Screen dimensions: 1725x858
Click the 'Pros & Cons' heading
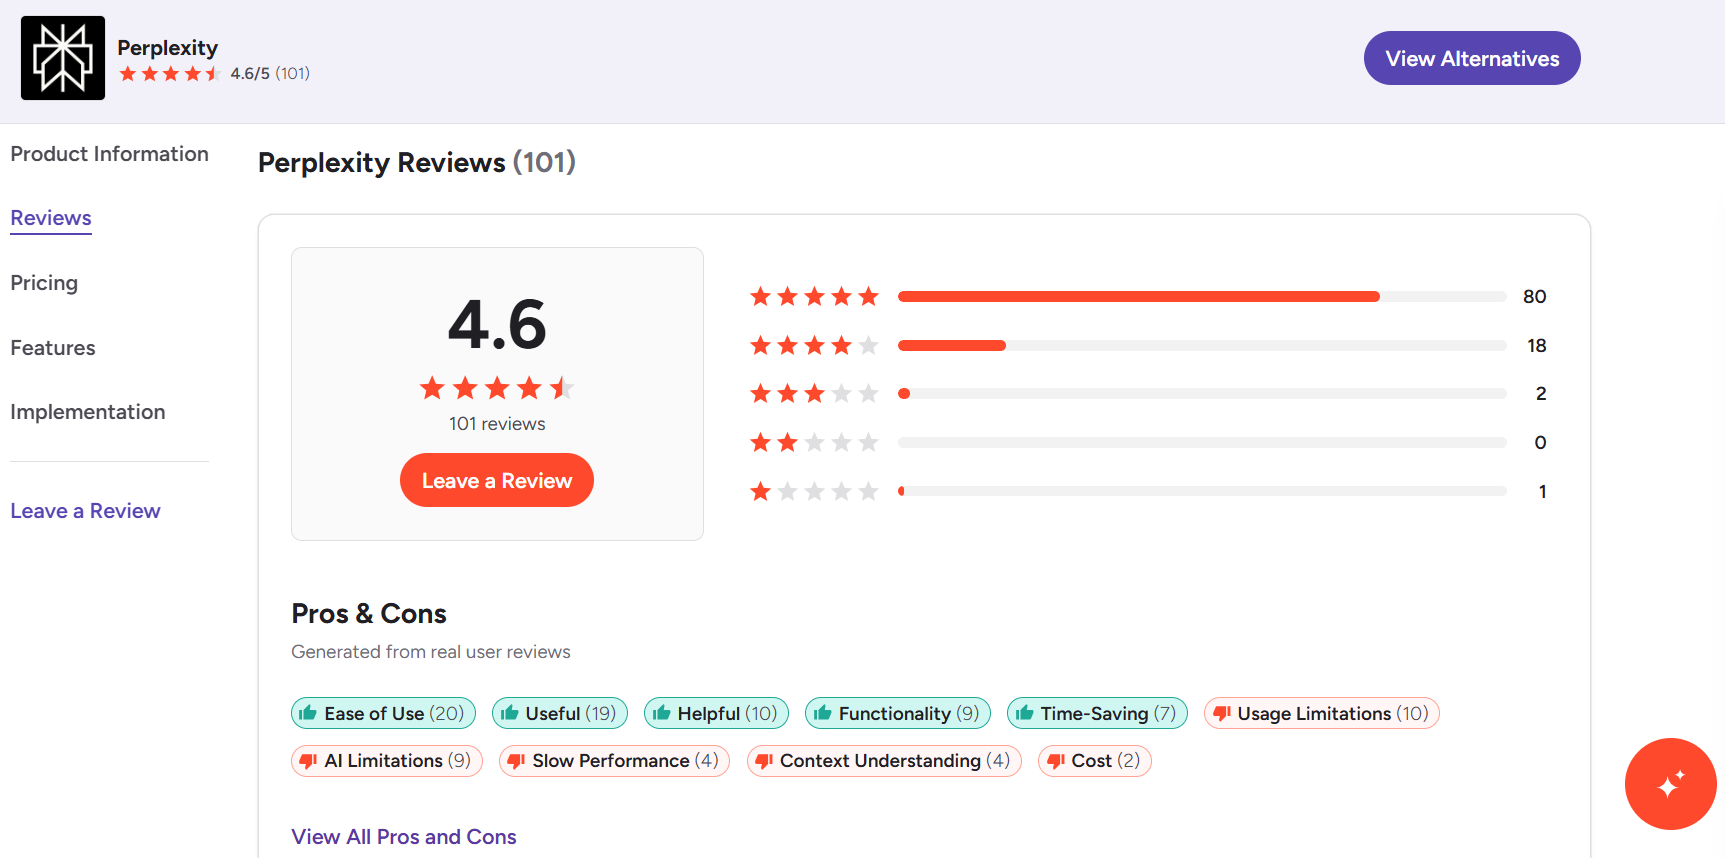[x=369, y=613]
